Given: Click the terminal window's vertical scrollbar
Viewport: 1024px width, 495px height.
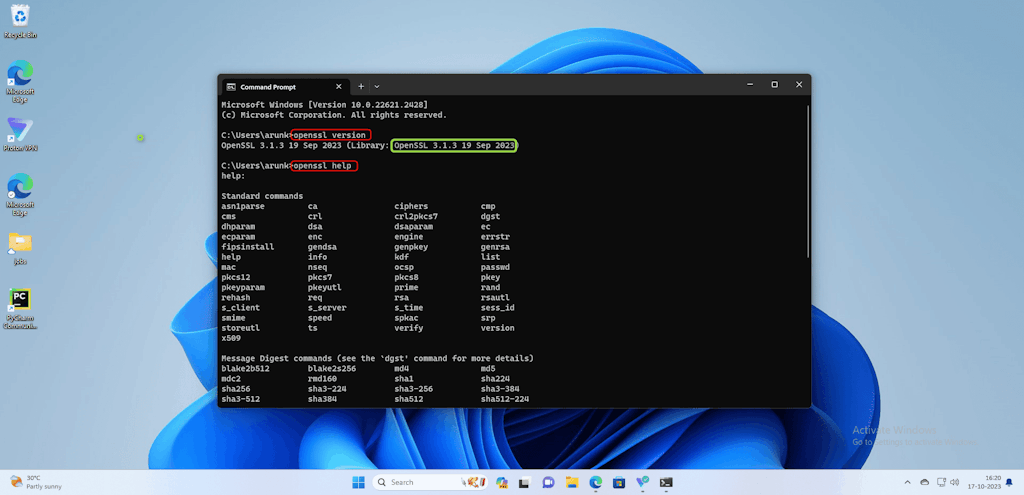Looking at the screenshot, I should coord(808,183).
